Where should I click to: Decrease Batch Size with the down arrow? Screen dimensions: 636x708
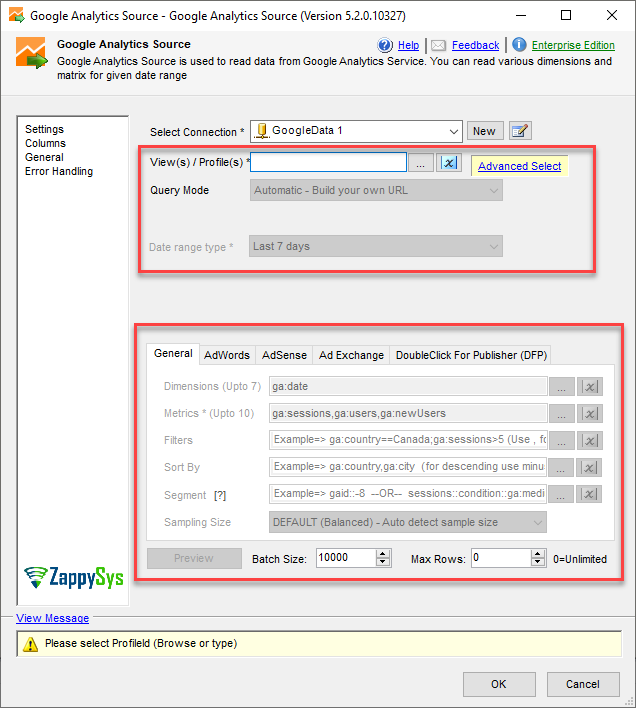click(383, 562)
